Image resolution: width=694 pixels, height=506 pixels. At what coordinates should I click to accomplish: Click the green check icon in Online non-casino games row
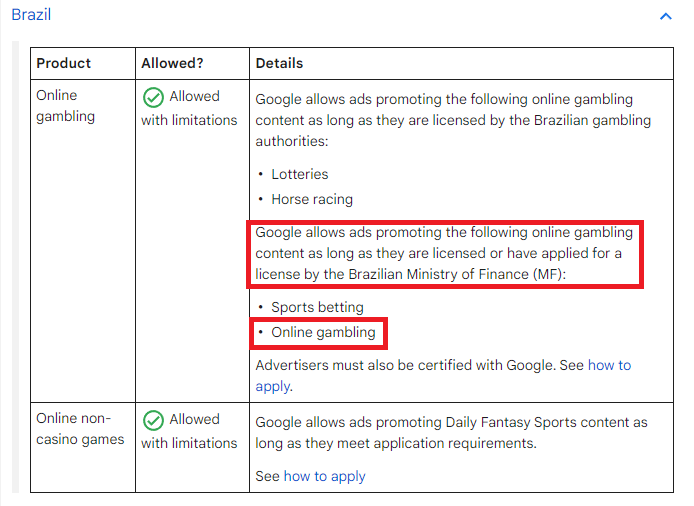153,420
